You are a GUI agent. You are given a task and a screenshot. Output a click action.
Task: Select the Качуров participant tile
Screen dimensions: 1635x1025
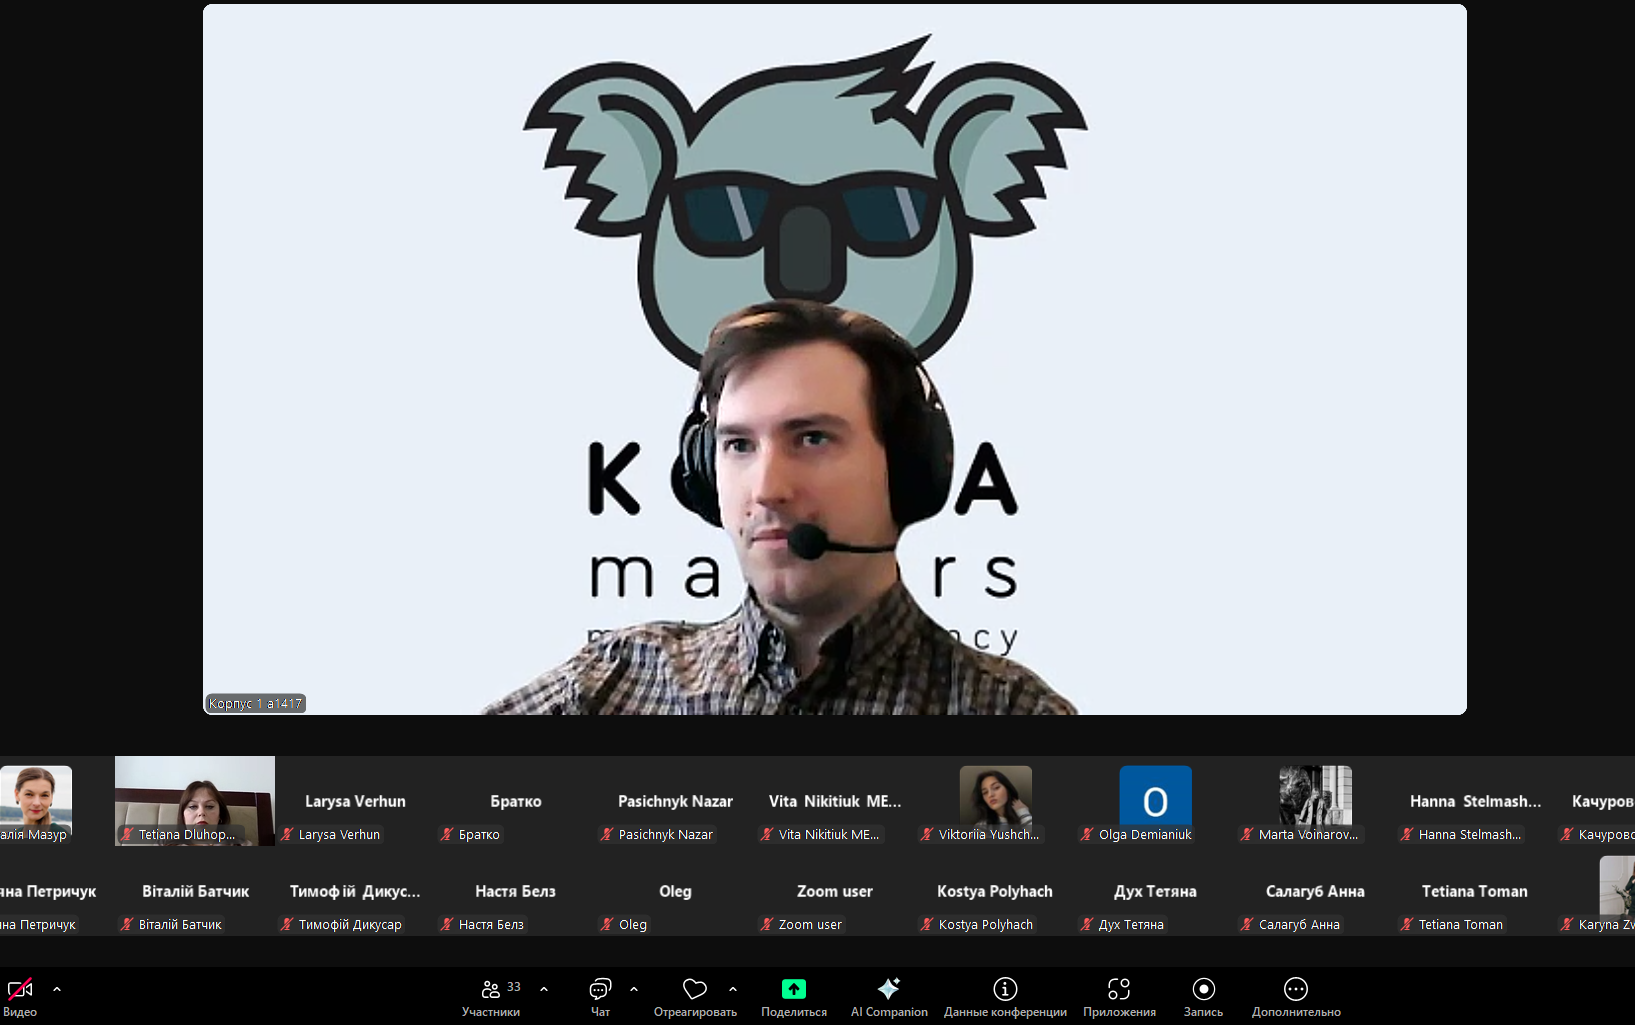click(1596, 801)
